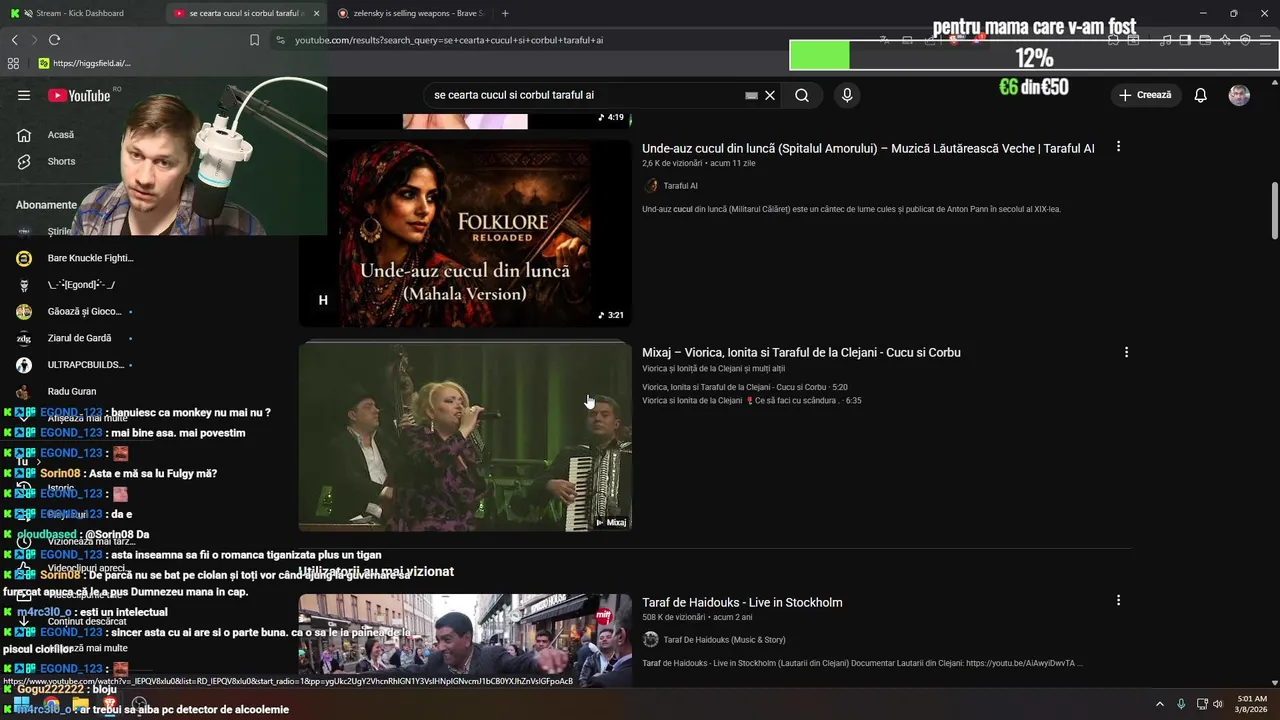Screen dimensions: 1280x720
Task: Click the browser address bar URL
Action: tap(449, 40)
